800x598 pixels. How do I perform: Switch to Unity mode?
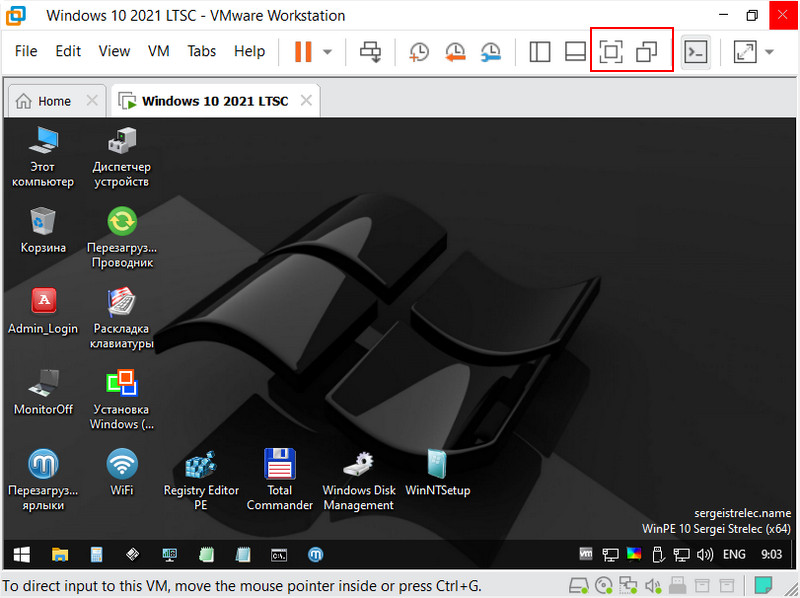pyautogui.click(x=646, y=52)
